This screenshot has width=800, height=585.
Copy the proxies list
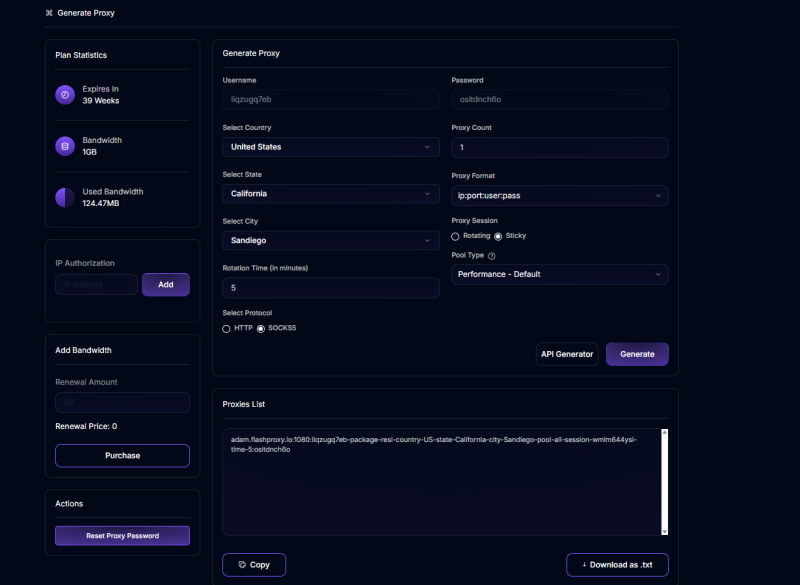click(254, 565)
